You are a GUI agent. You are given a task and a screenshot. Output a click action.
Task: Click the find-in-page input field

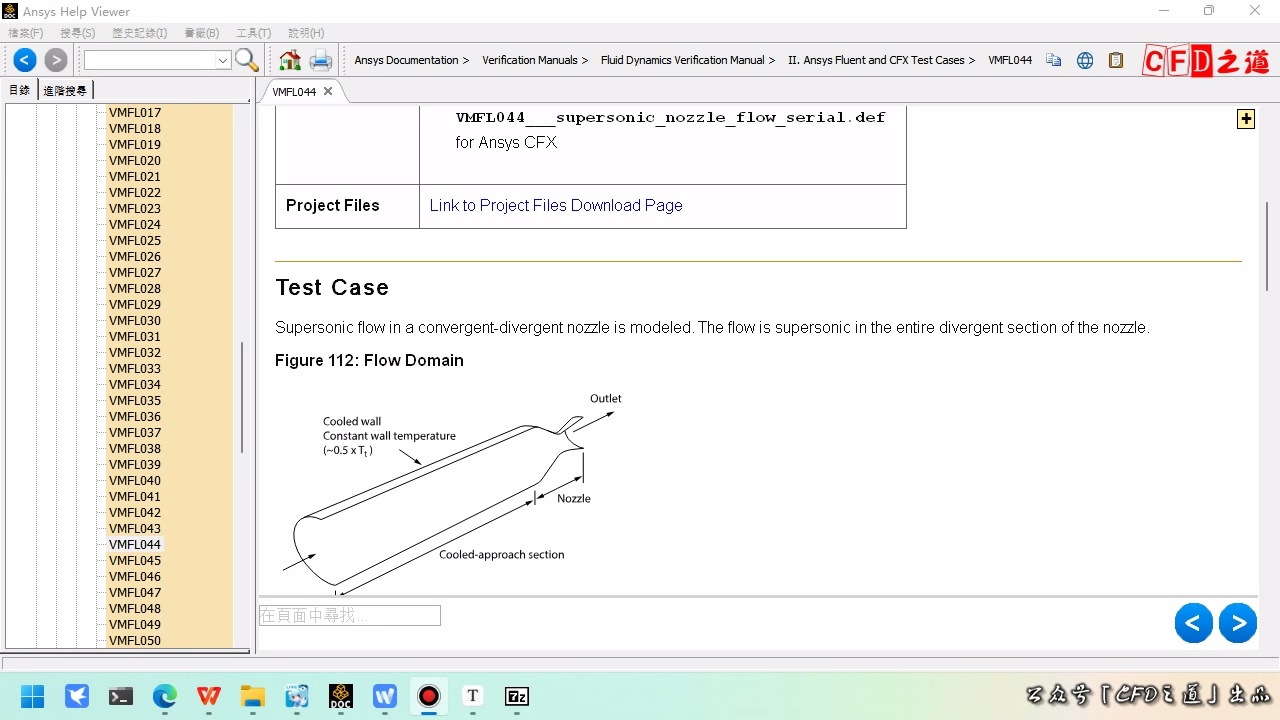(x=349, y=616)
